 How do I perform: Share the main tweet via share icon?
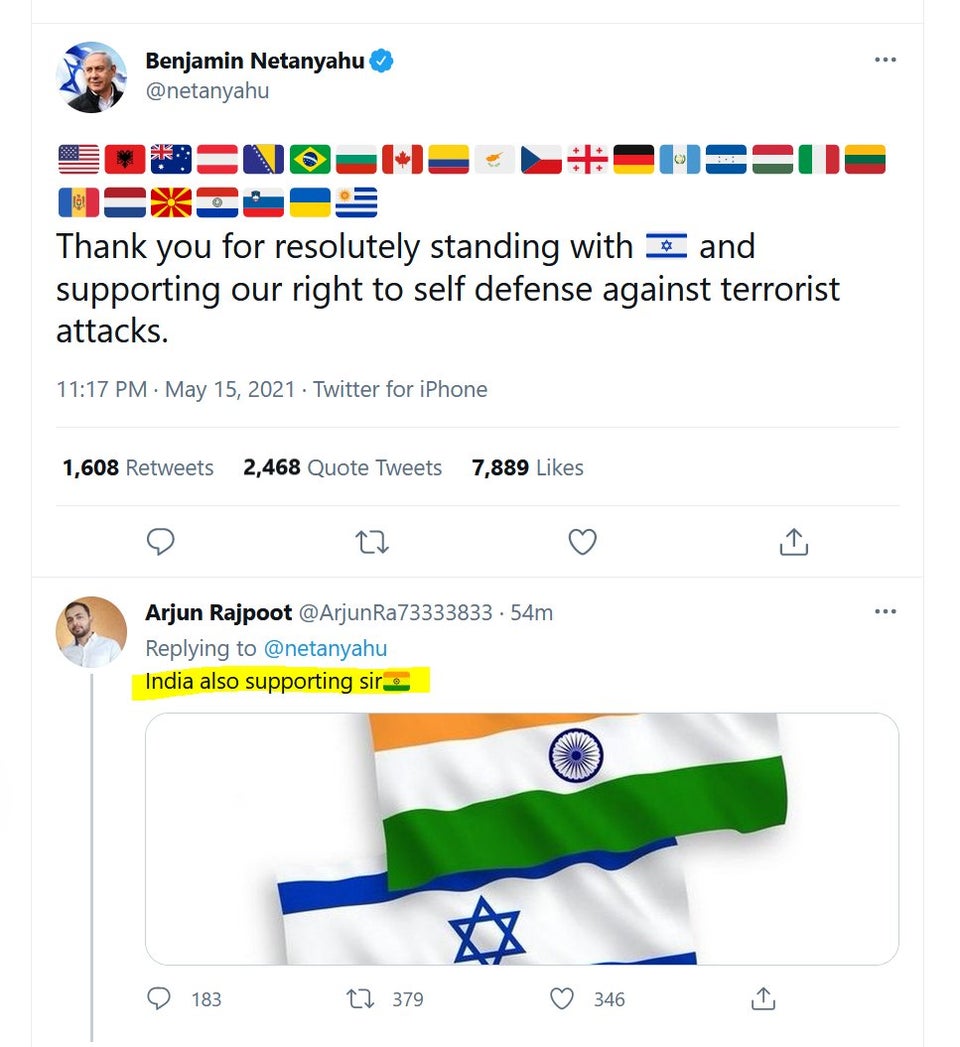point(793,542)
